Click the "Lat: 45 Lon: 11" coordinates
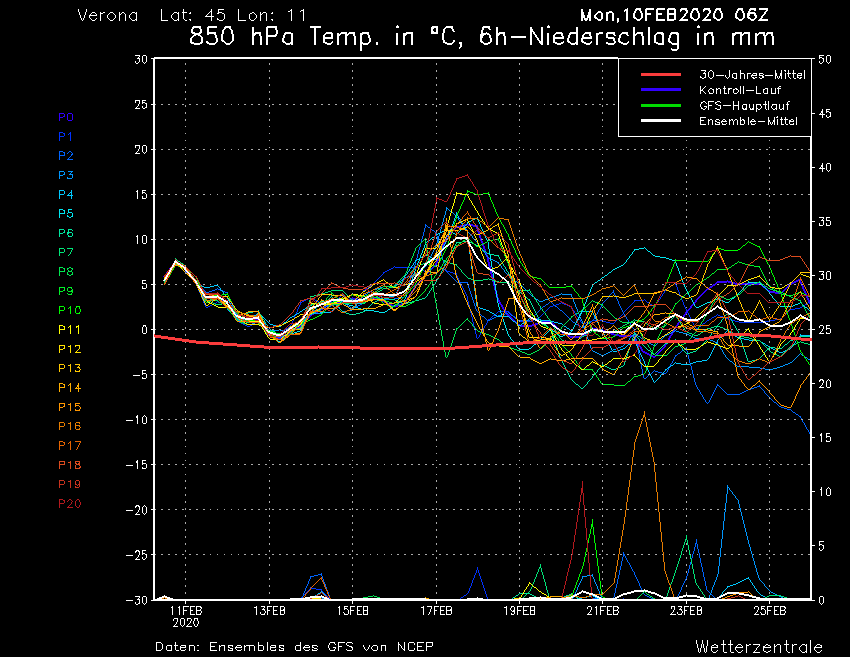The height and width of the screenshot is (657, 850). pos(233,15)
